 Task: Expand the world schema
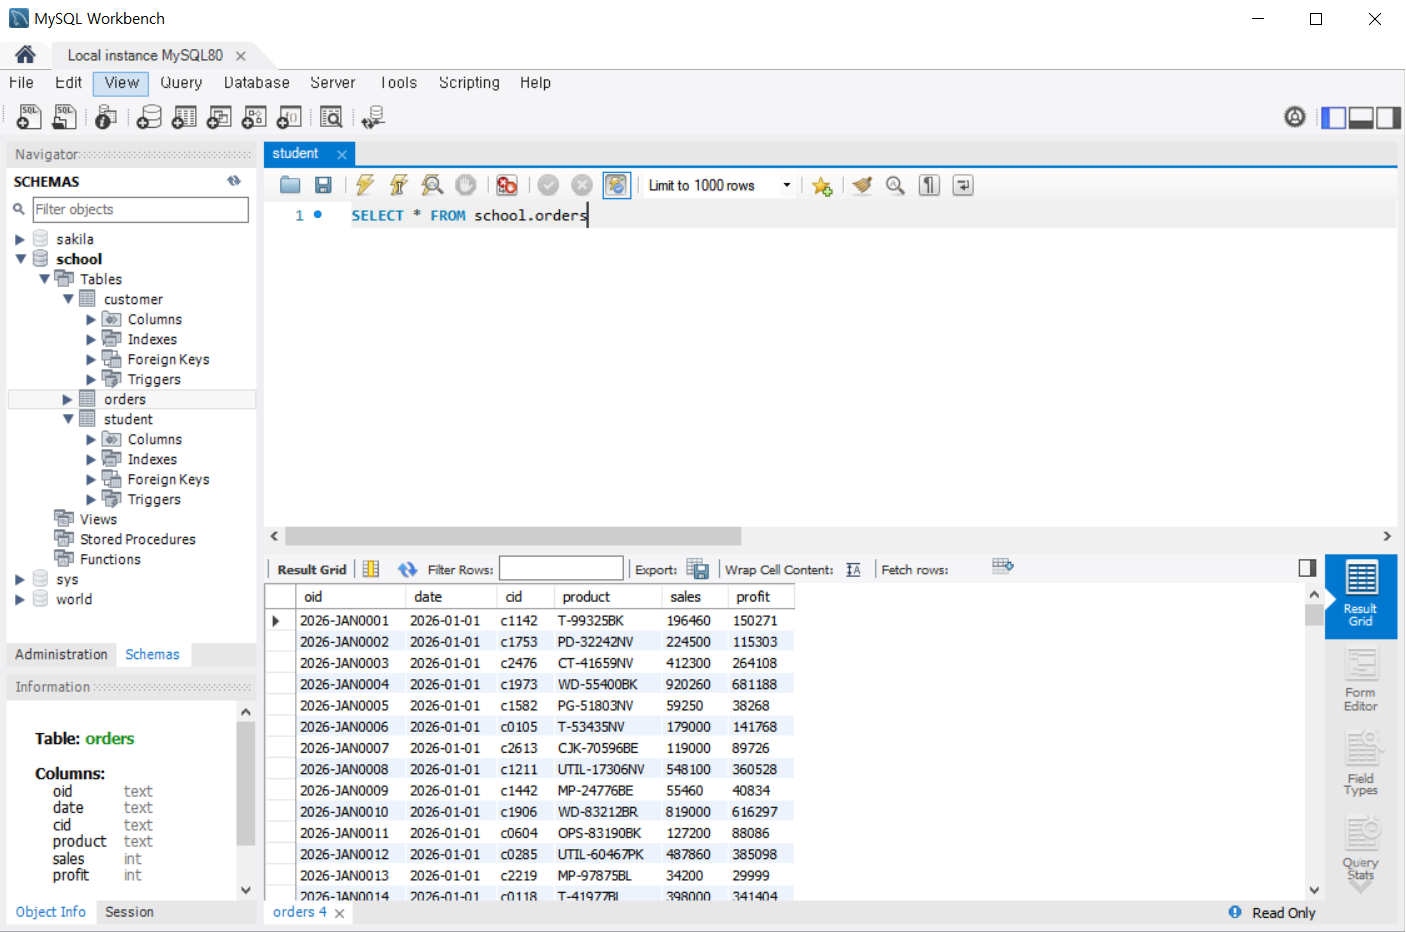click(20, 599)
